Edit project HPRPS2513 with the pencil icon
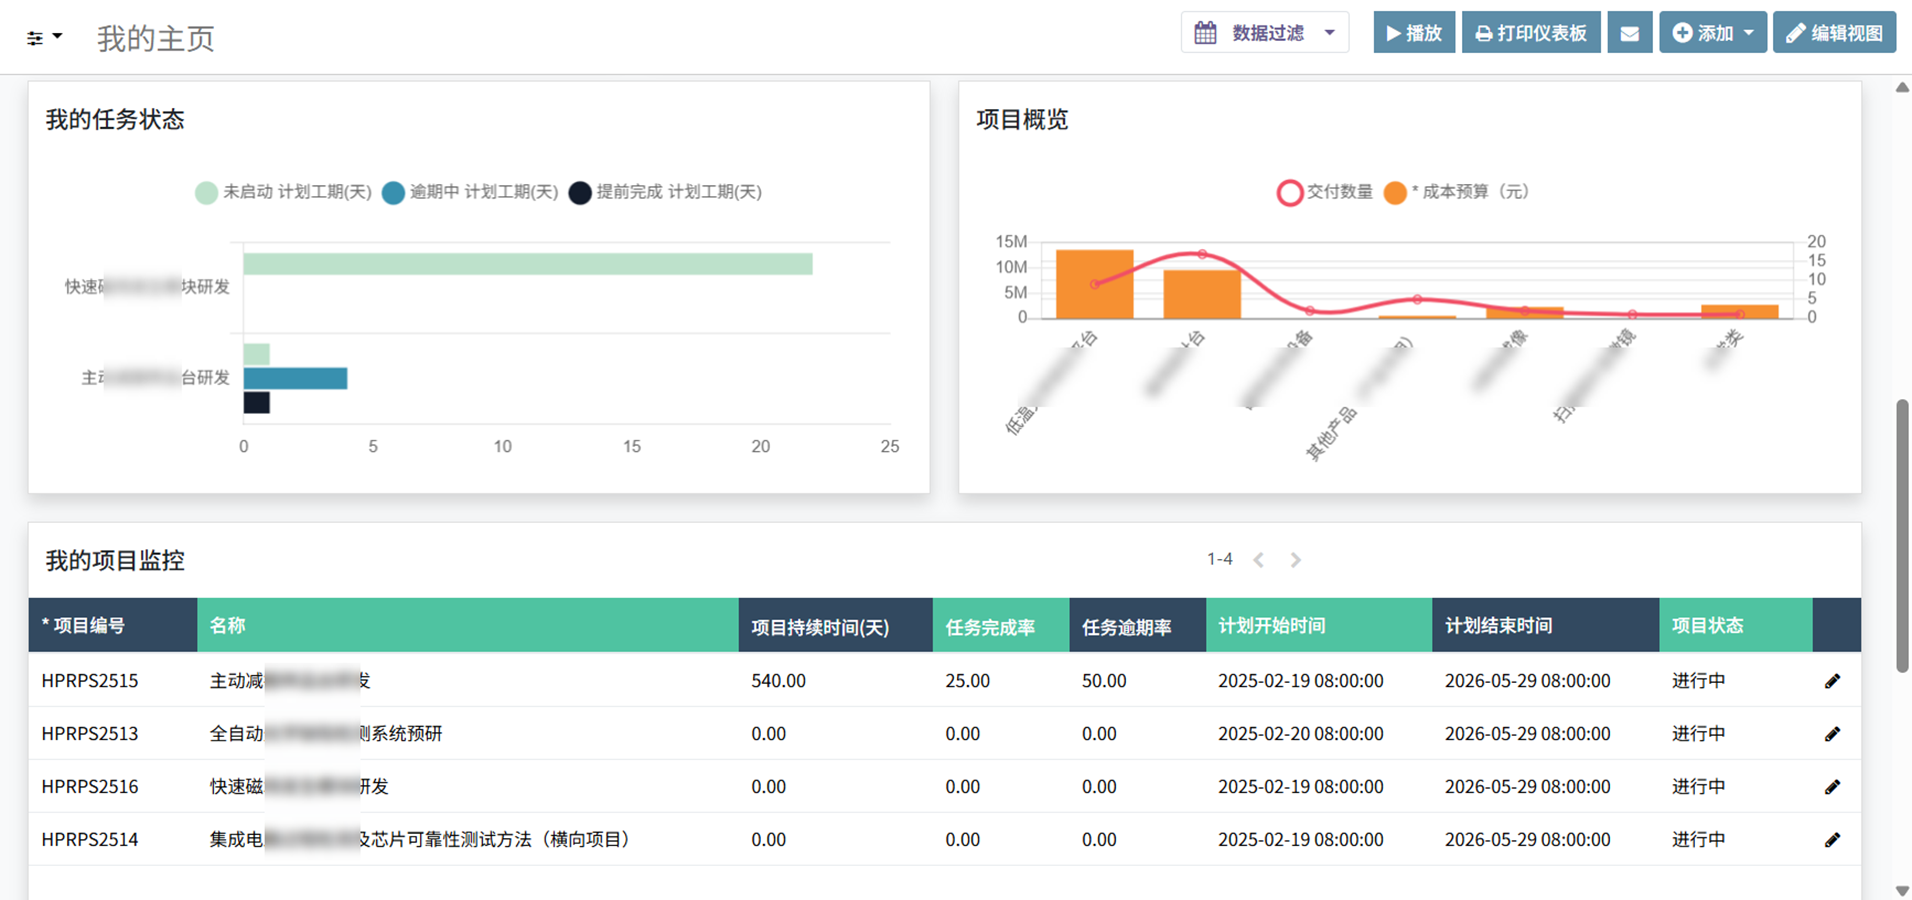Viewport: 1912px width, 900px height. [1832, 734]
